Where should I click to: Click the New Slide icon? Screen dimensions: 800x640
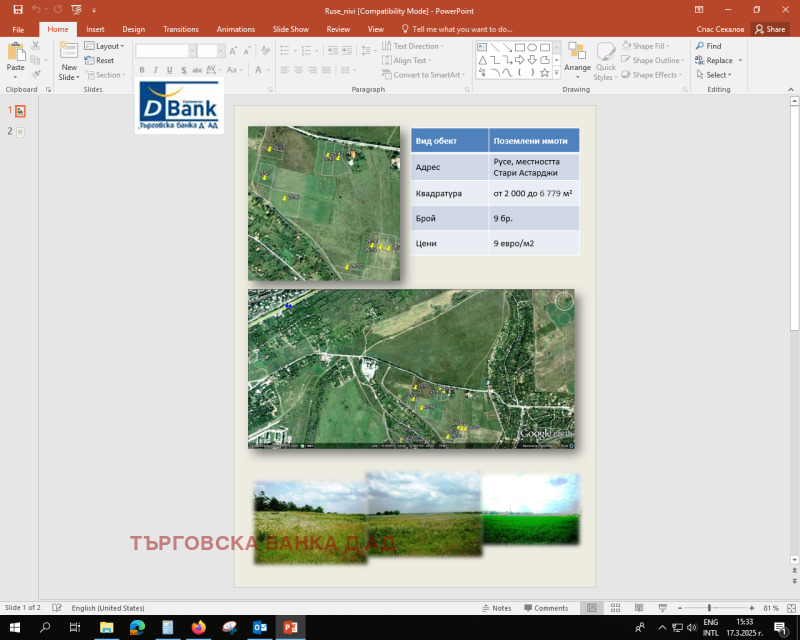pyautogui.click(x=68, y=52)
